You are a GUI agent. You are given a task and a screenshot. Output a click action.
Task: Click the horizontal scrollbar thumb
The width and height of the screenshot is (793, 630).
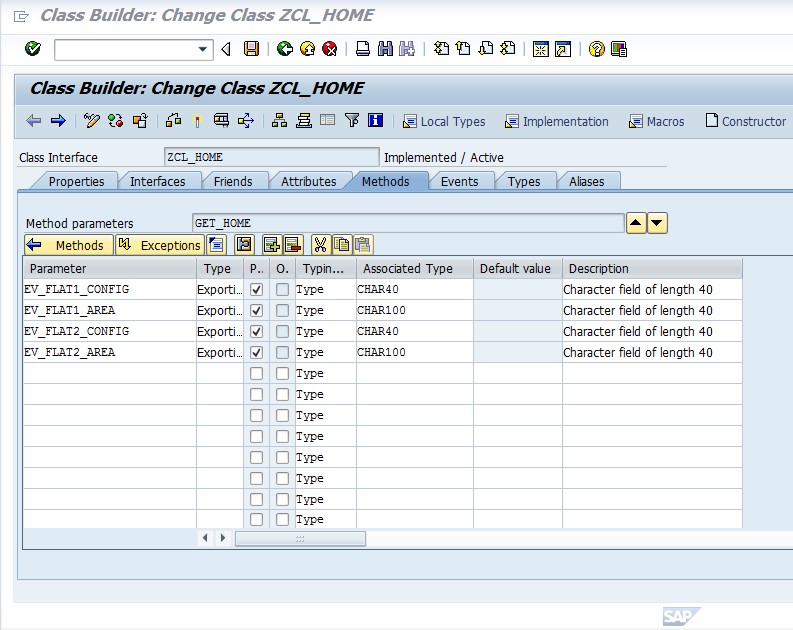[x=300, y=538]
